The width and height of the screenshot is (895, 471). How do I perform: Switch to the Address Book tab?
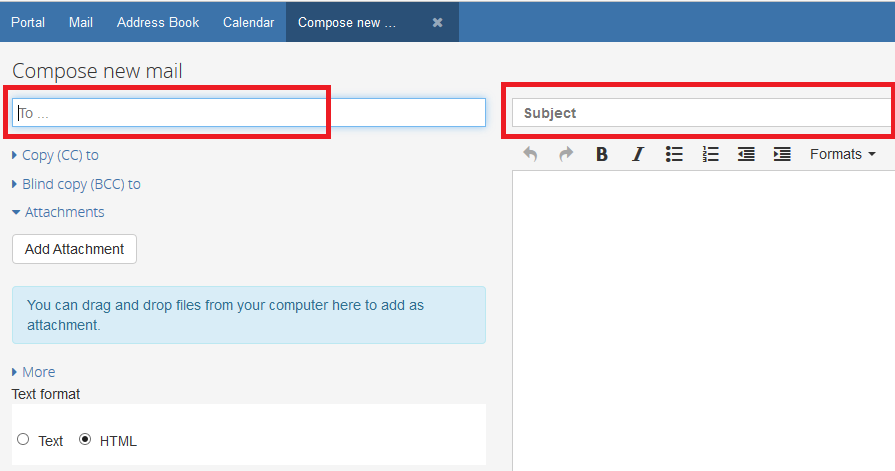tap(158, 22)
